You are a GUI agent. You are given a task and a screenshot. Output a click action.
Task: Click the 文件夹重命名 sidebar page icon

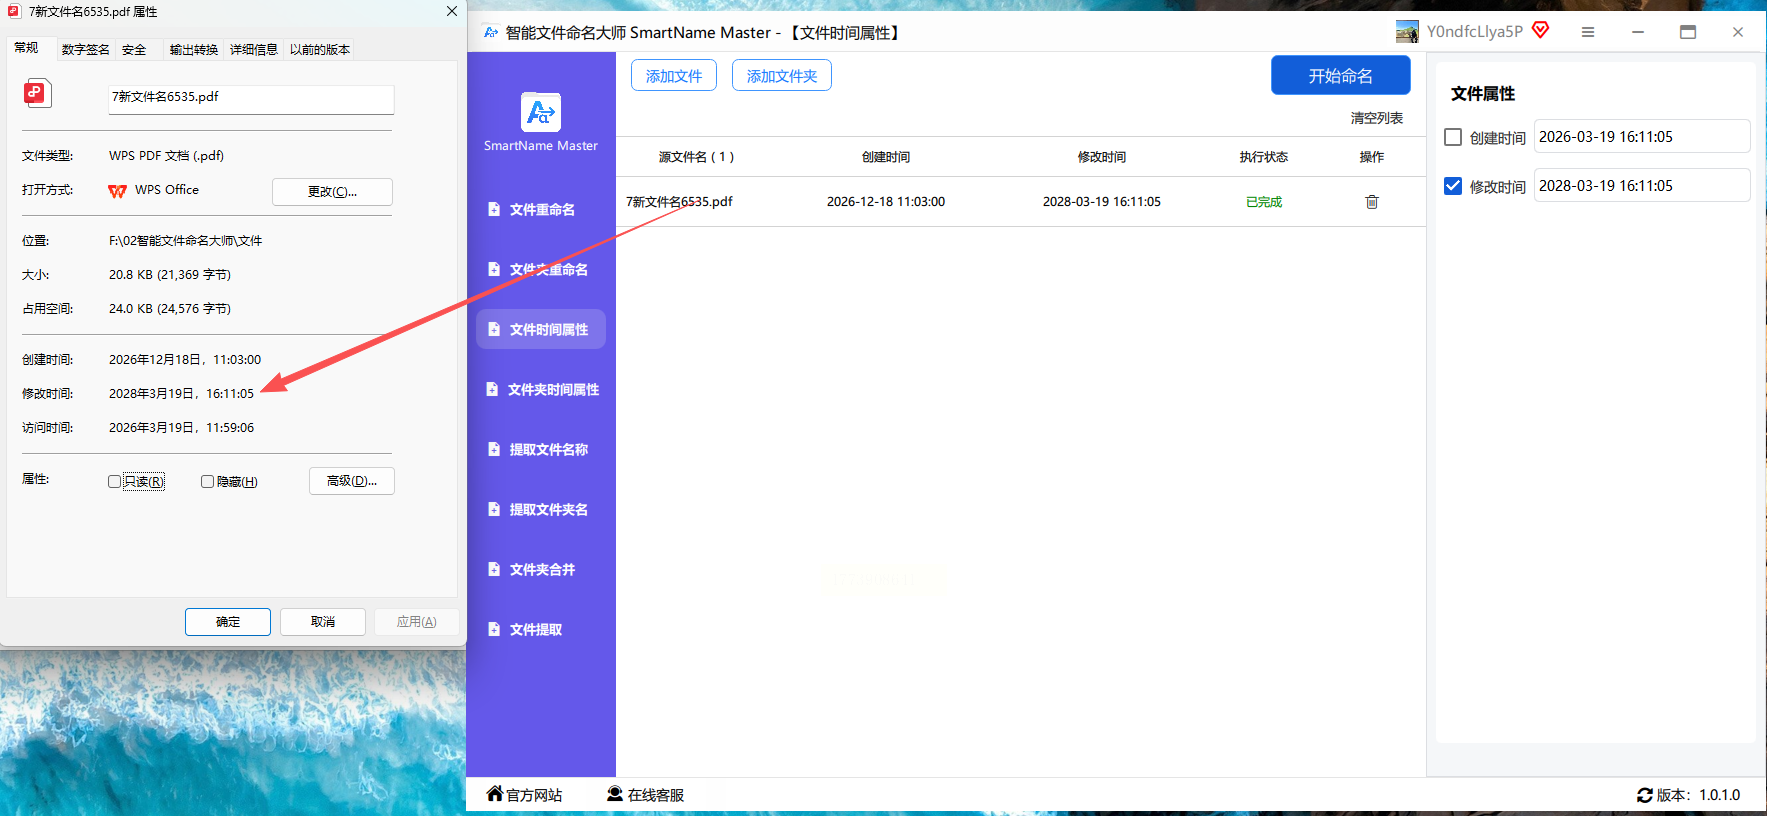494,269
